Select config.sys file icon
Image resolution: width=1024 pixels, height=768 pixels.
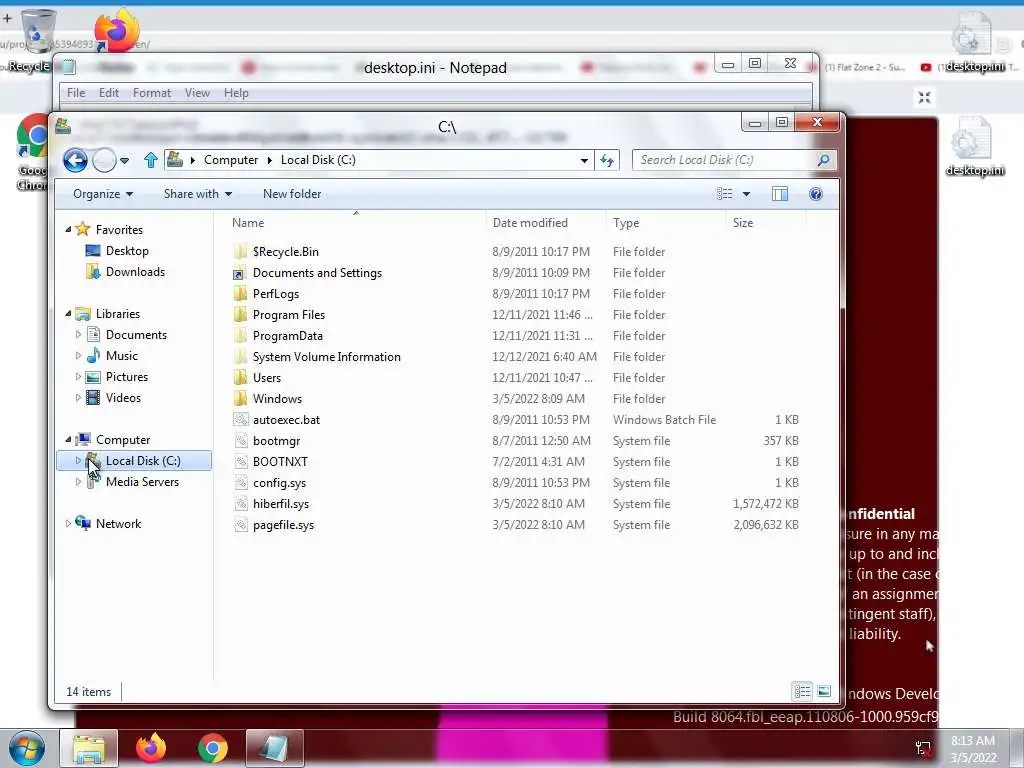(x=240, y=483)
